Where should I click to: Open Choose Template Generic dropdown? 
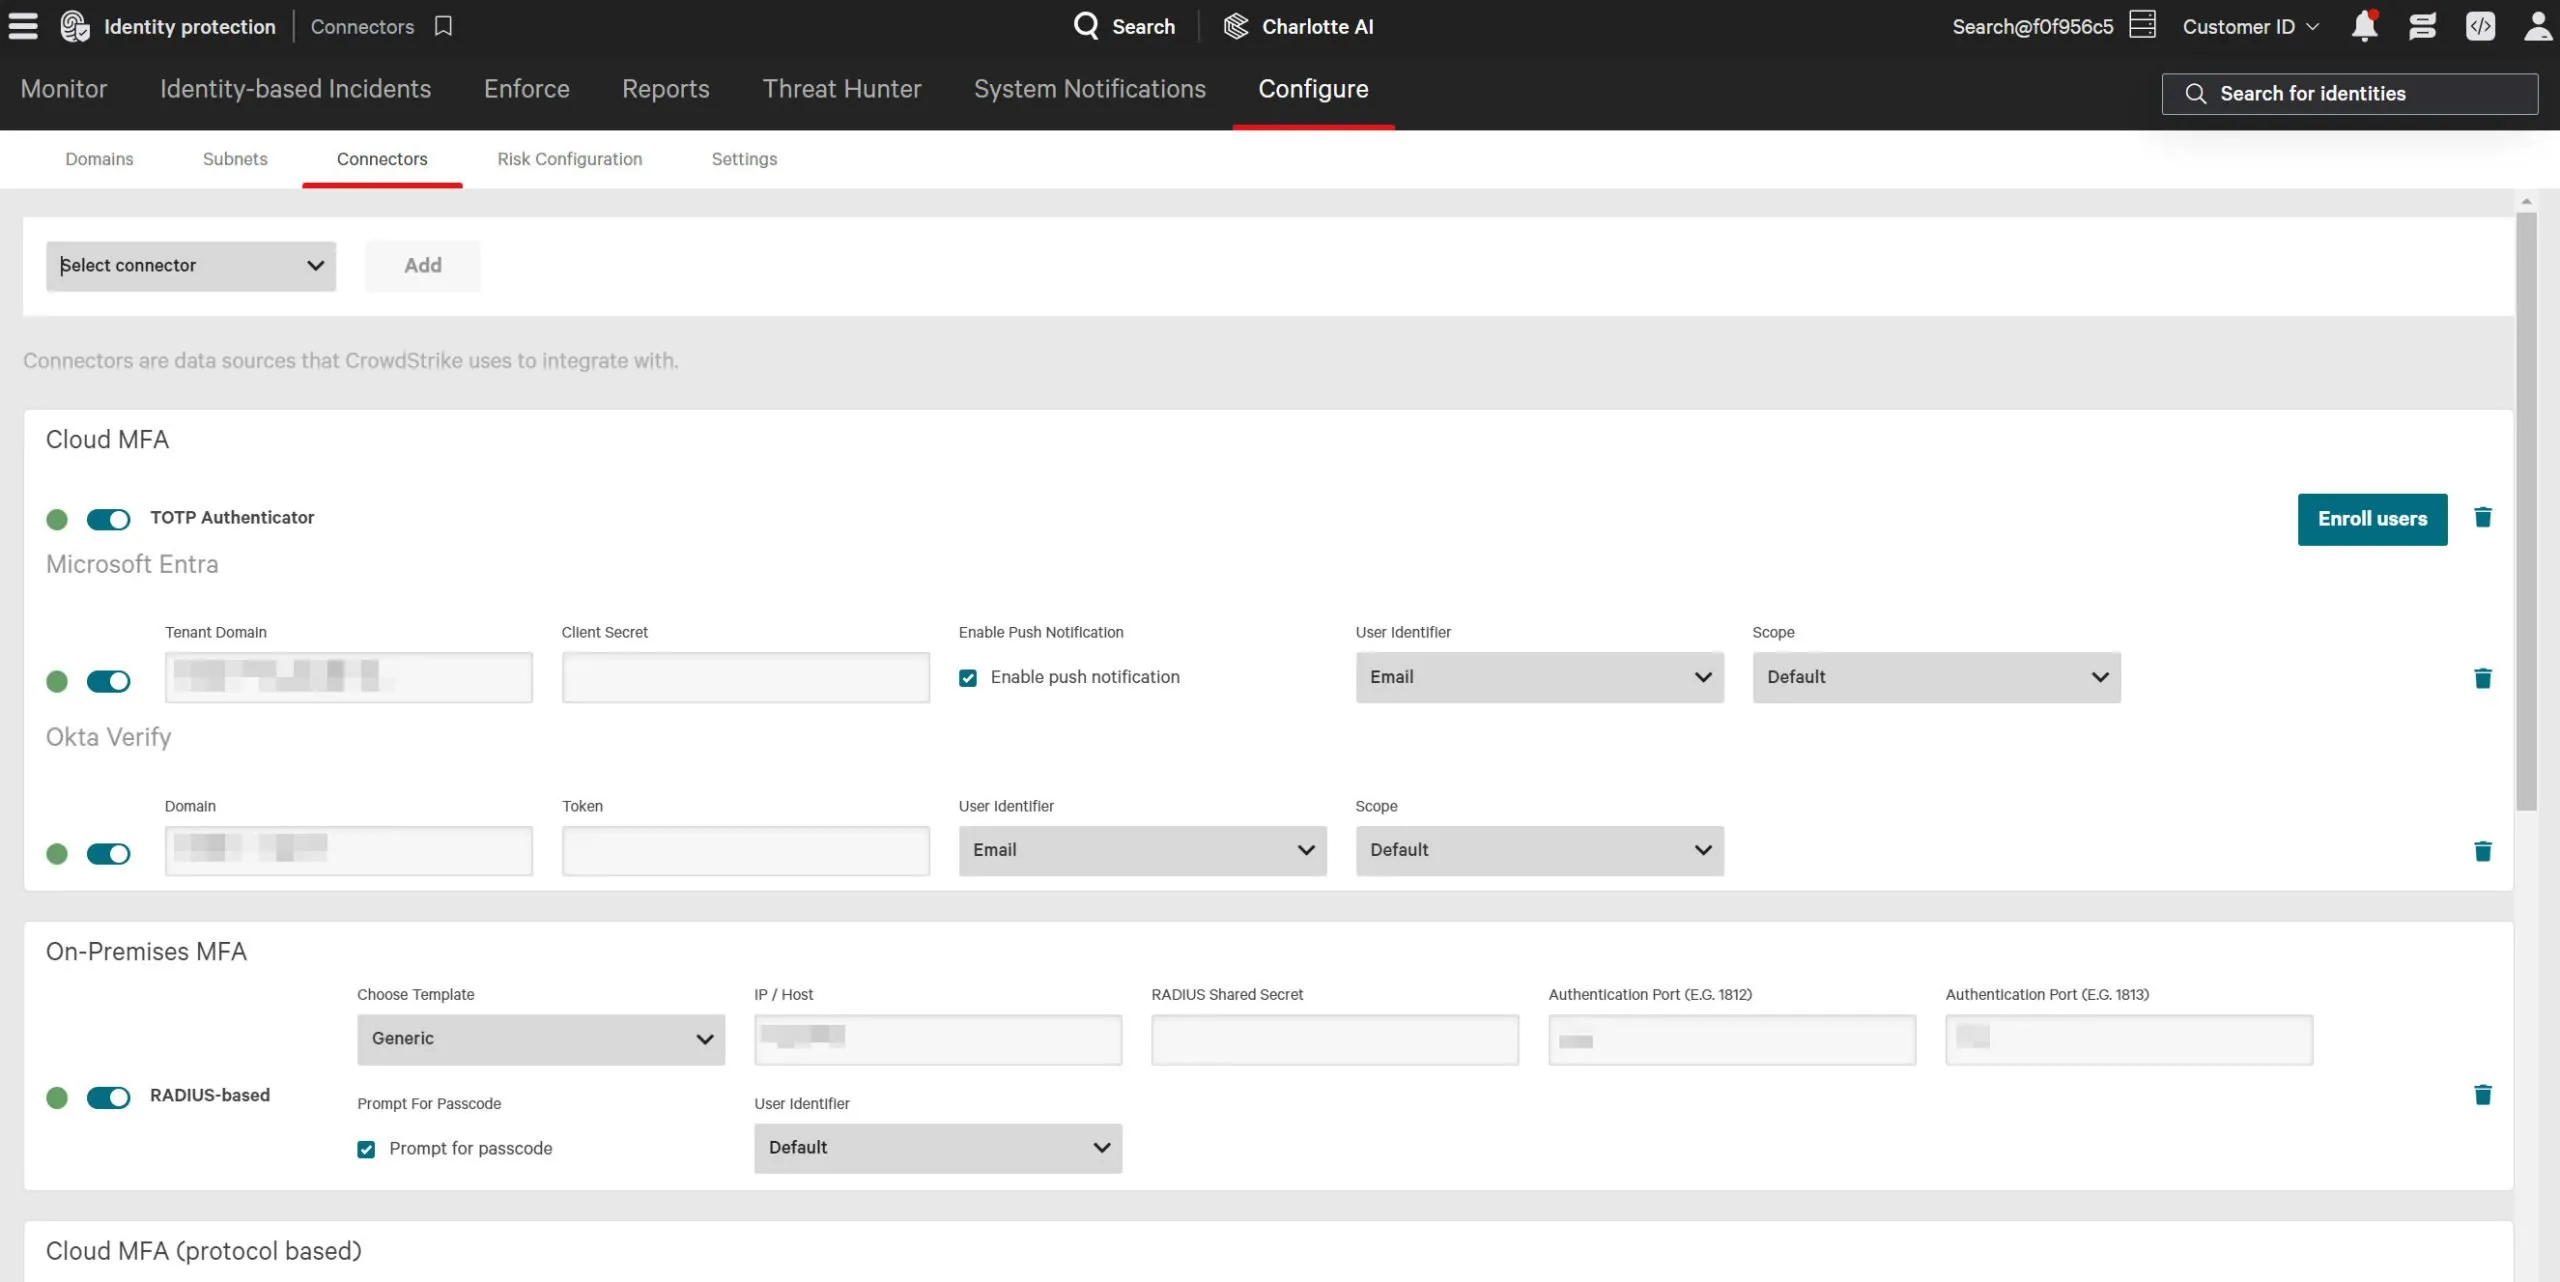(541, 1039)
